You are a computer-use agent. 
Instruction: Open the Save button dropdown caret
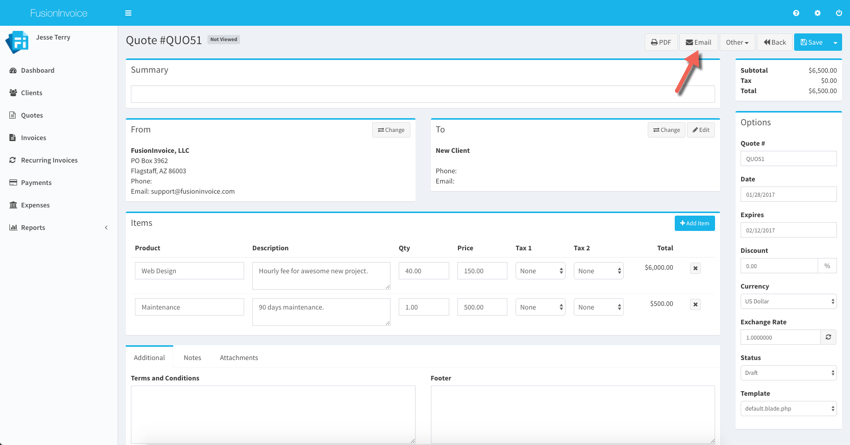point(836,42)
